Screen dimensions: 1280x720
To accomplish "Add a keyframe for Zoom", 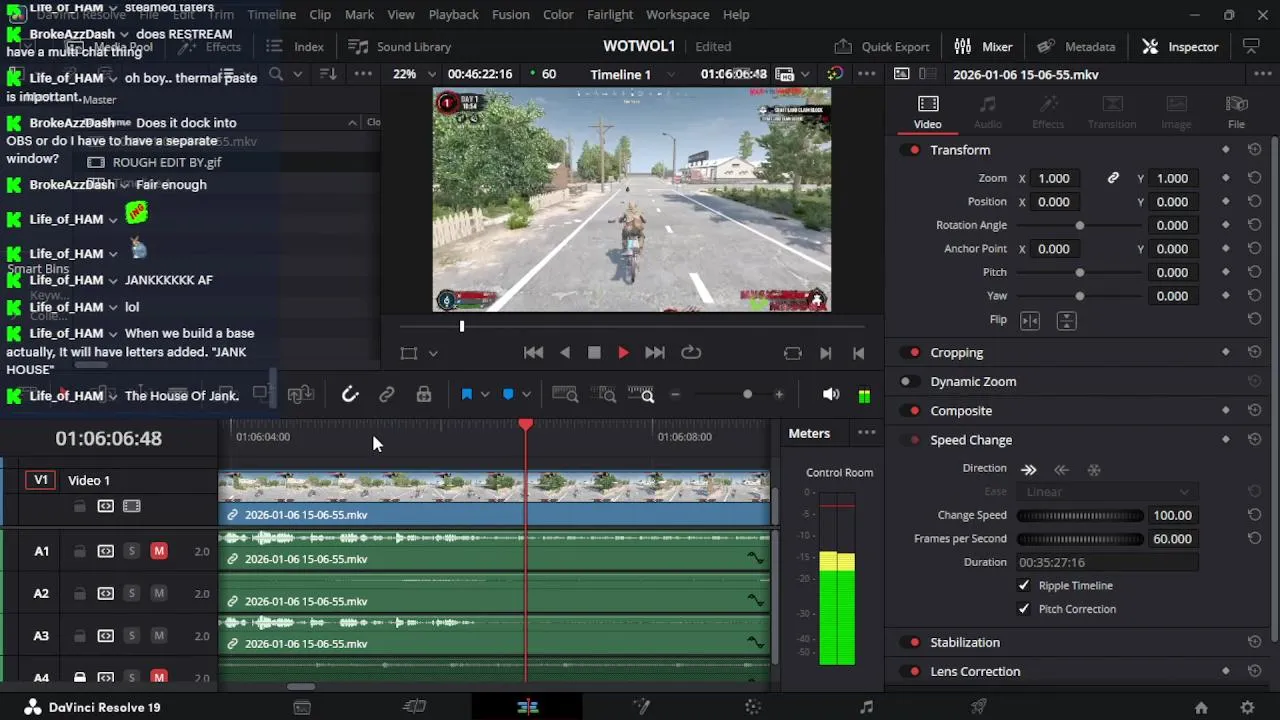I will tap(1226, 178).
